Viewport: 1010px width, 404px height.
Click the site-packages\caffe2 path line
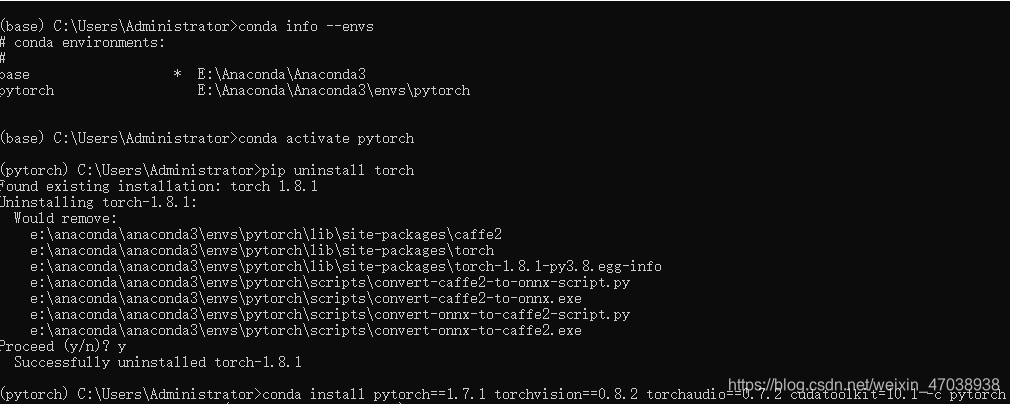click(x=265, y=235)
